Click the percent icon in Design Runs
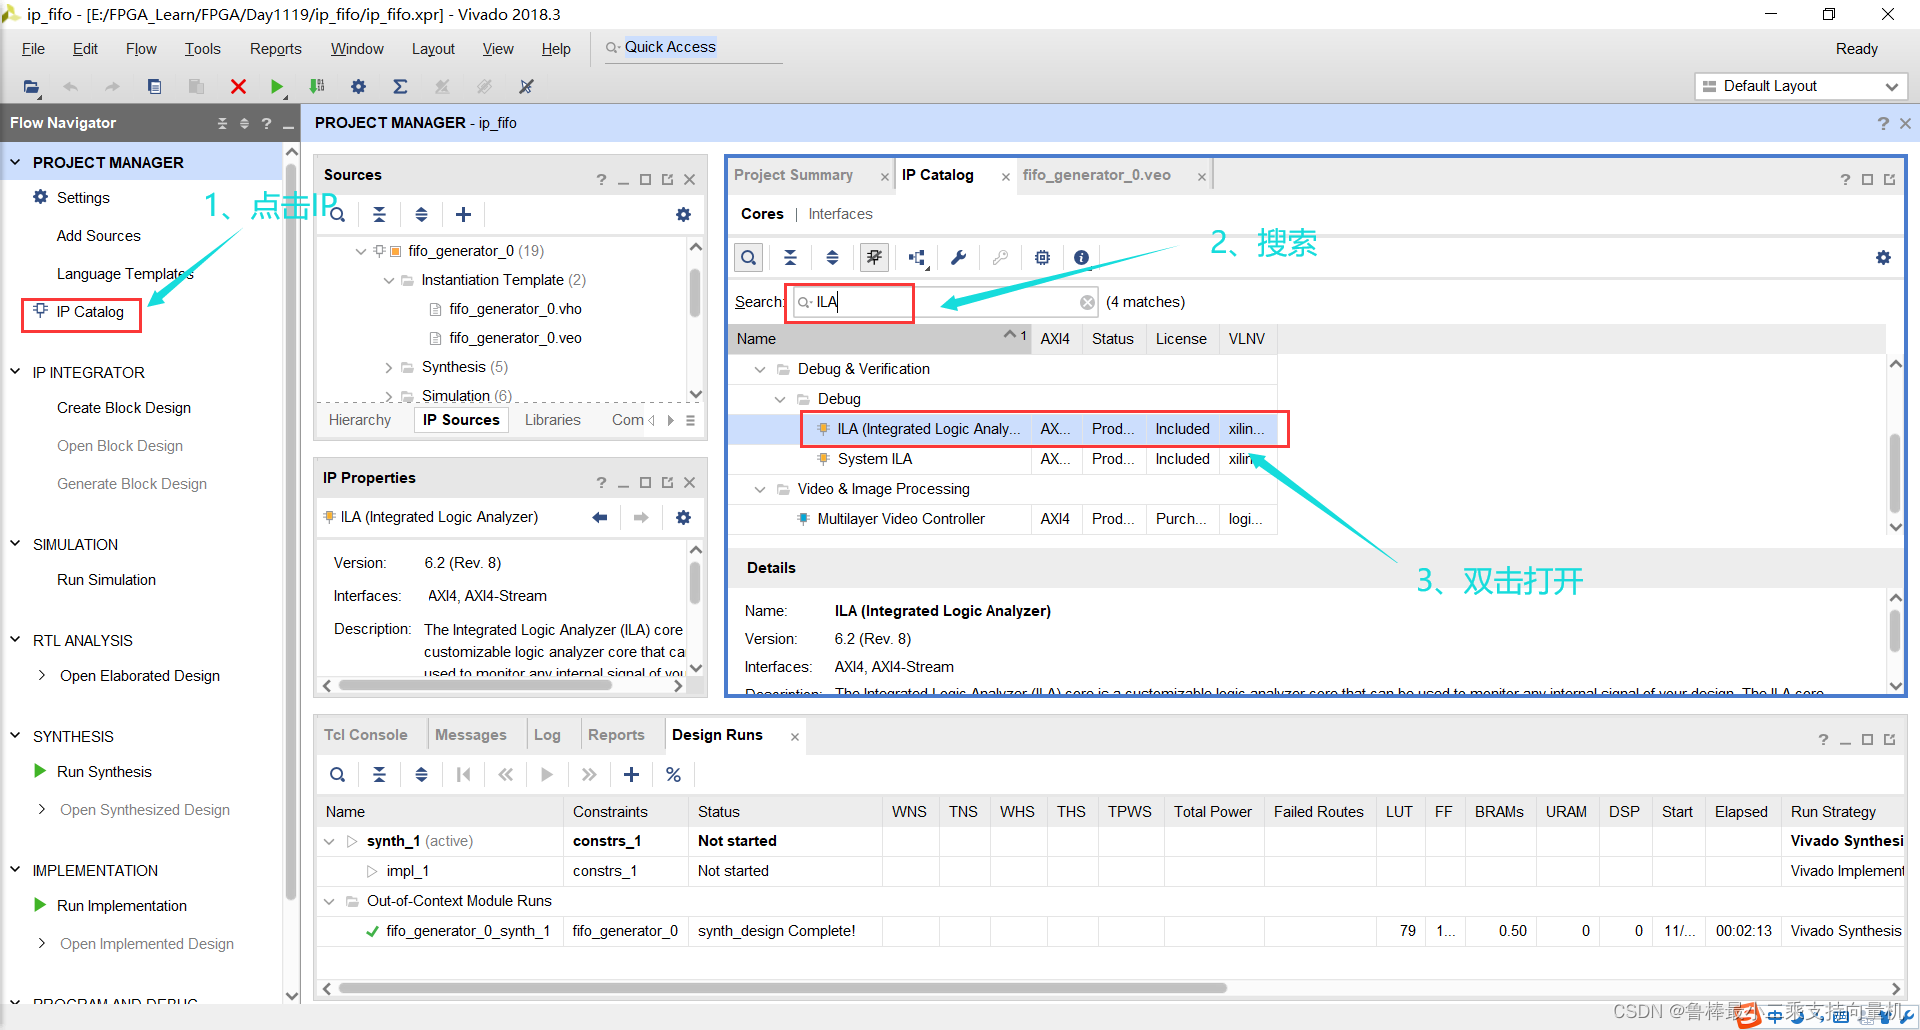 click(x=673, y=774)
